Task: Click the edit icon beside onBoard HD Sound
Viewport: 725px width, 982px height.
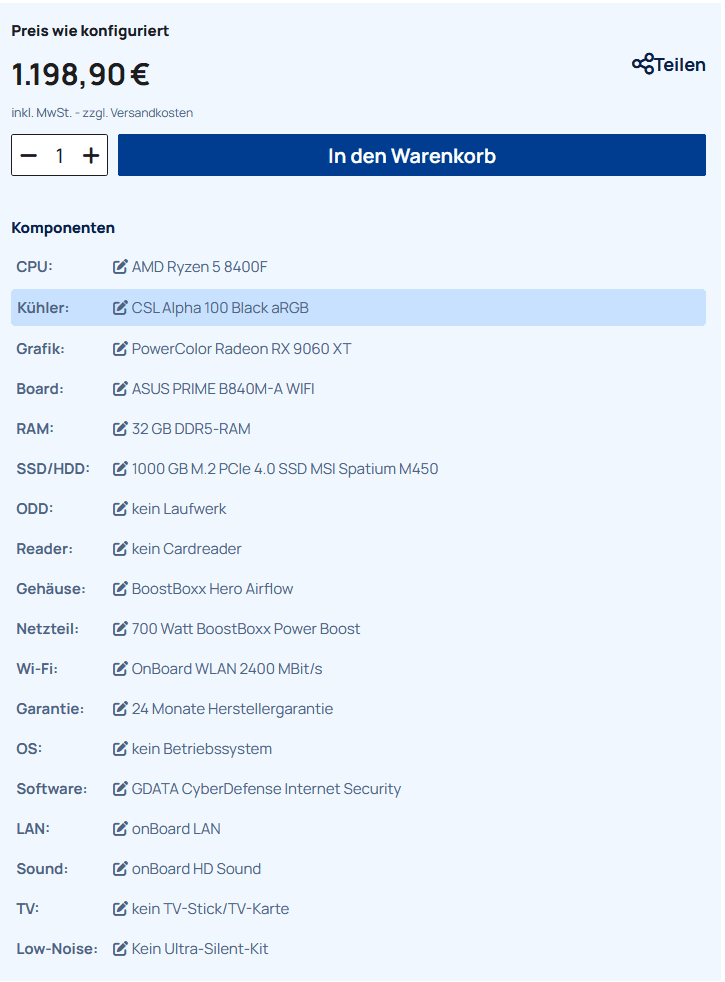Action: pos(120,869)
